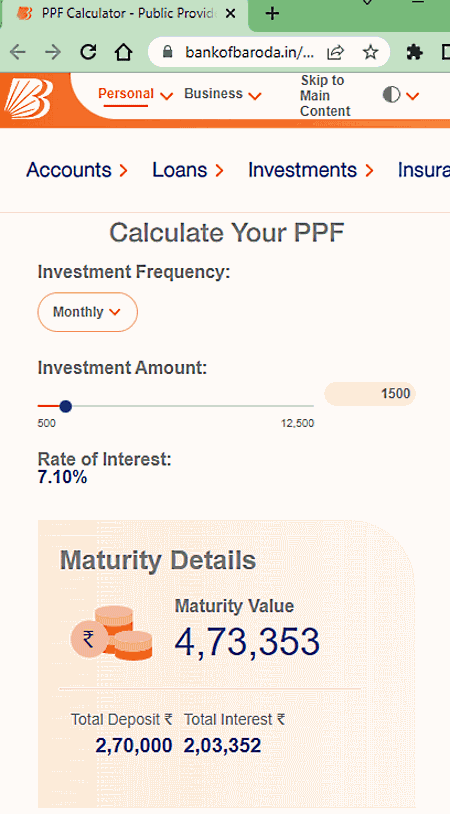The image size is (450, 814).
Task: Reload the page with refresh icon
Action: point(88,52)
